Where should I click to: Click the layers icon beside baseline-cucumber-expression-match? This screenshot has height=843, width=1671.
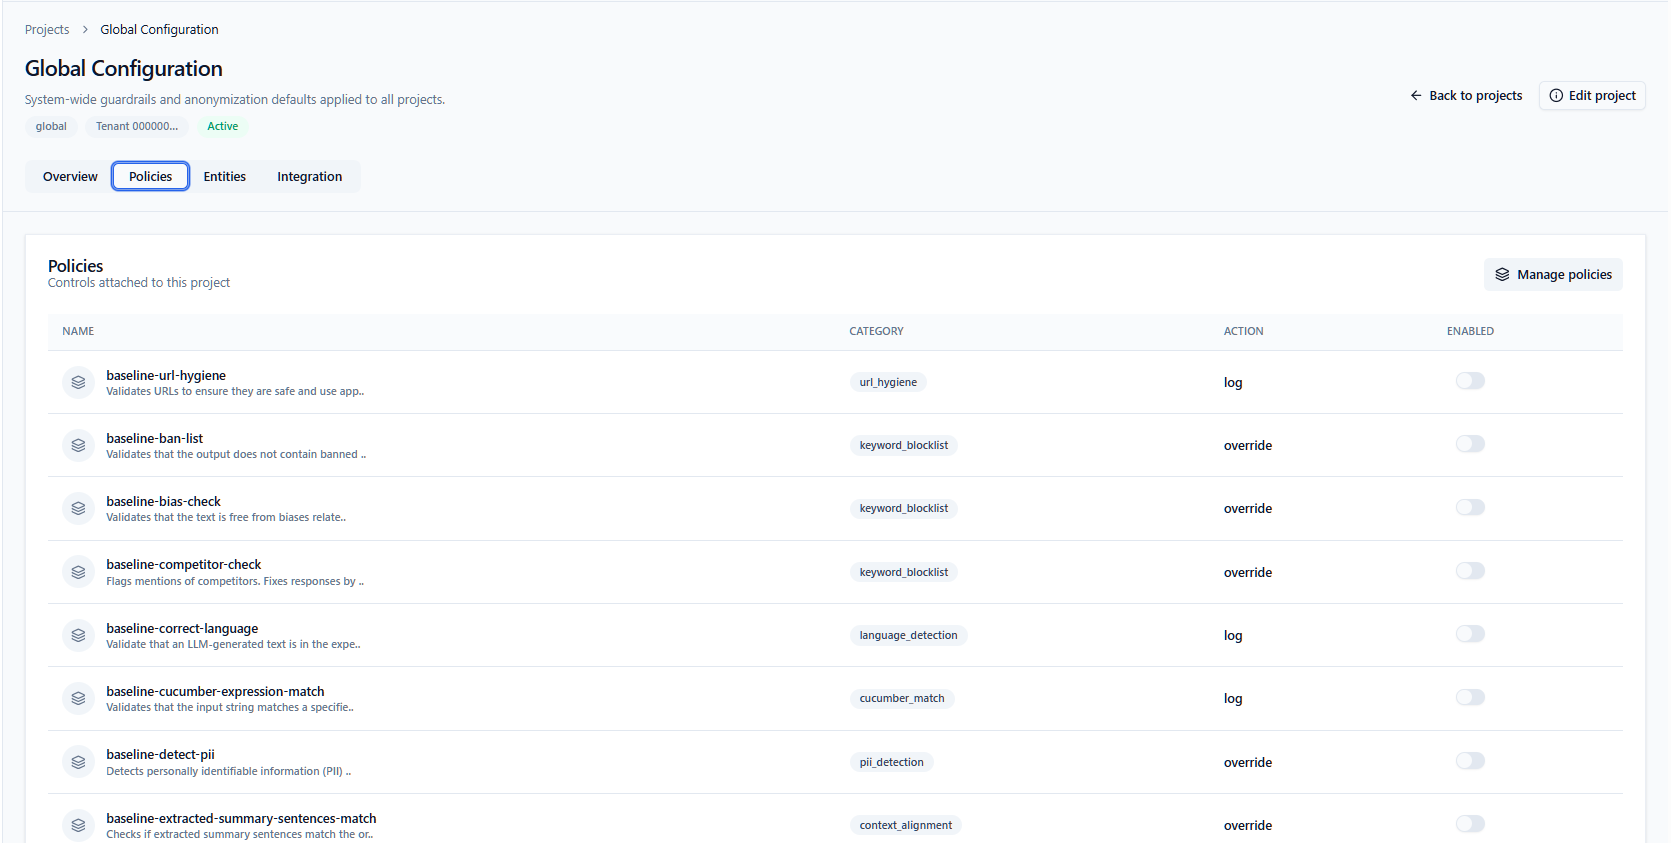tap(78, 698)
